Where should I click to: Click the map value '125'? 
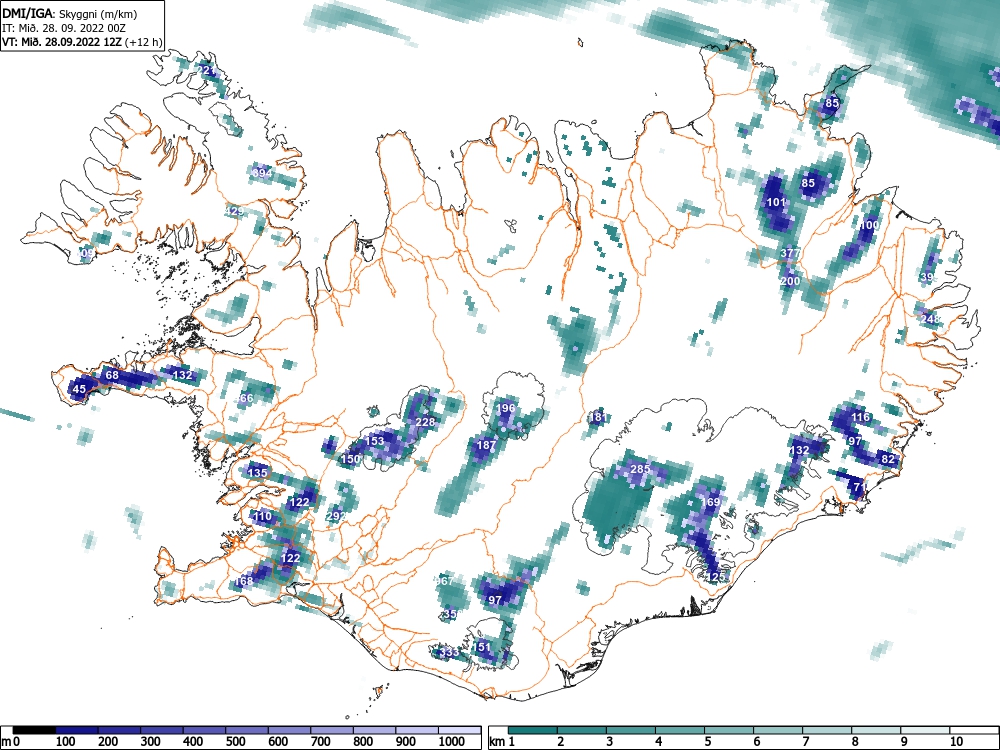(x=716, y=577)
